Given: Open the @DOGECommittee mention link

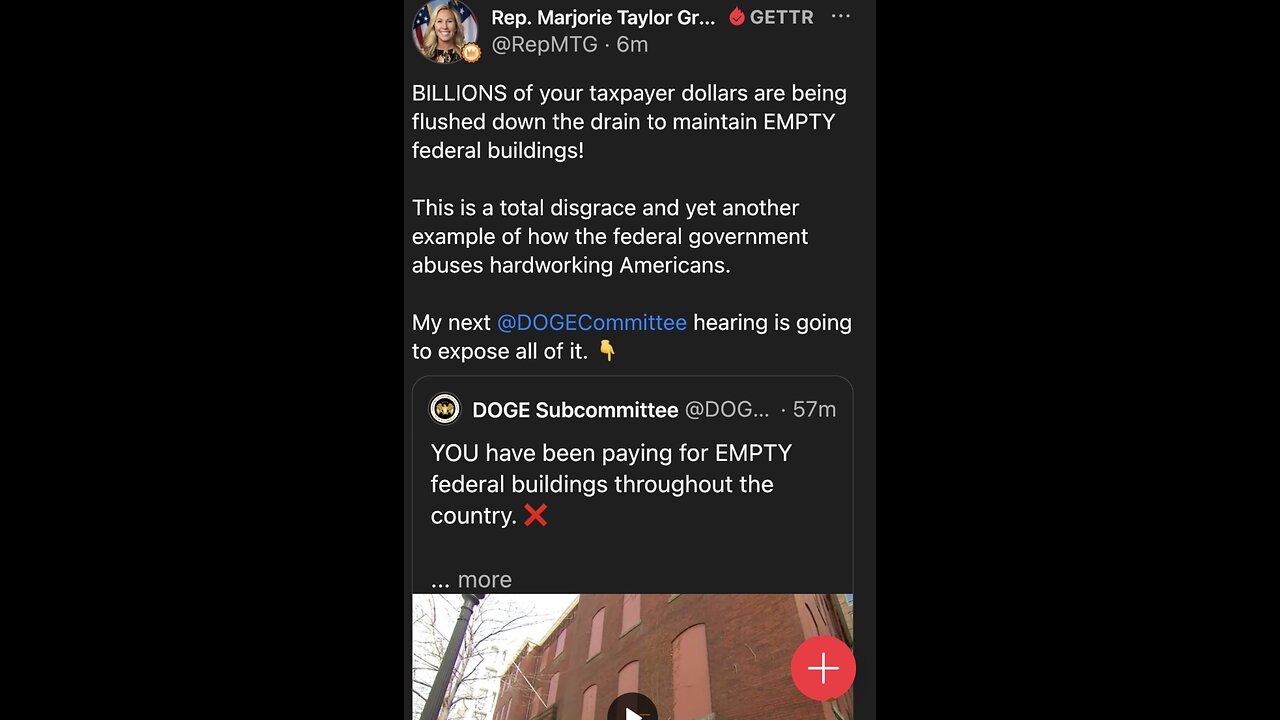Looking at the screenshot, I should click(x=592, y=323).
